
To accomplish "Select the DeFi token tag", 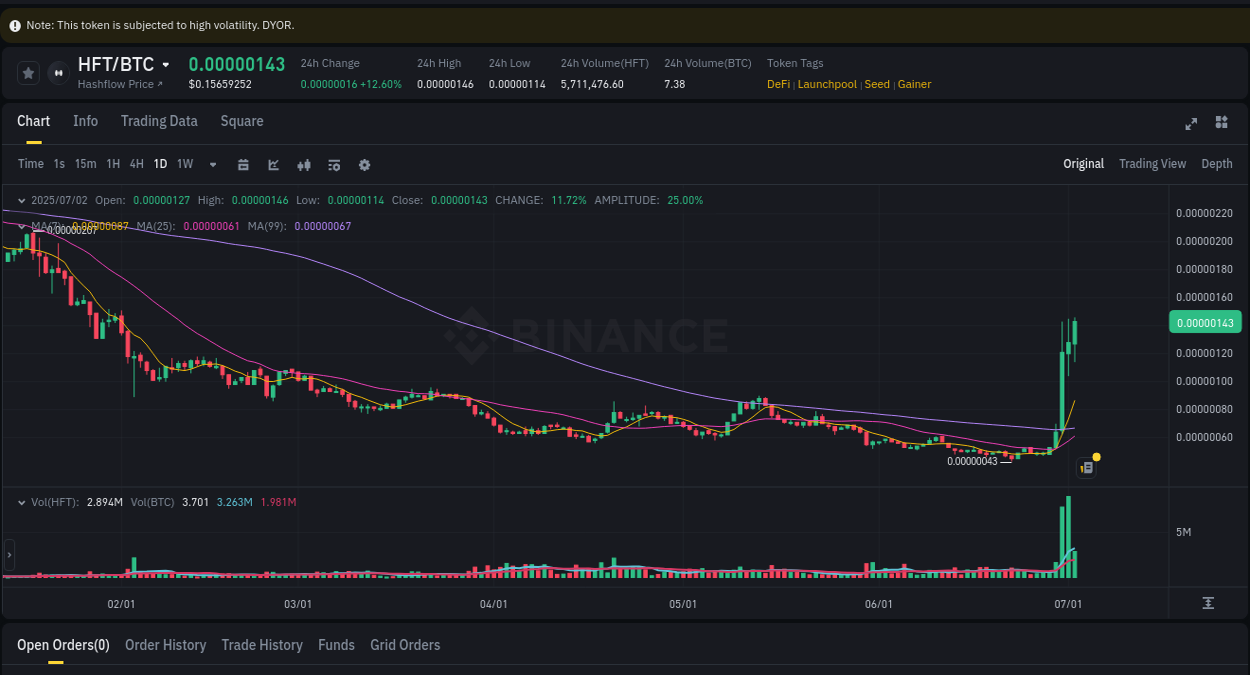I will 778,84.
